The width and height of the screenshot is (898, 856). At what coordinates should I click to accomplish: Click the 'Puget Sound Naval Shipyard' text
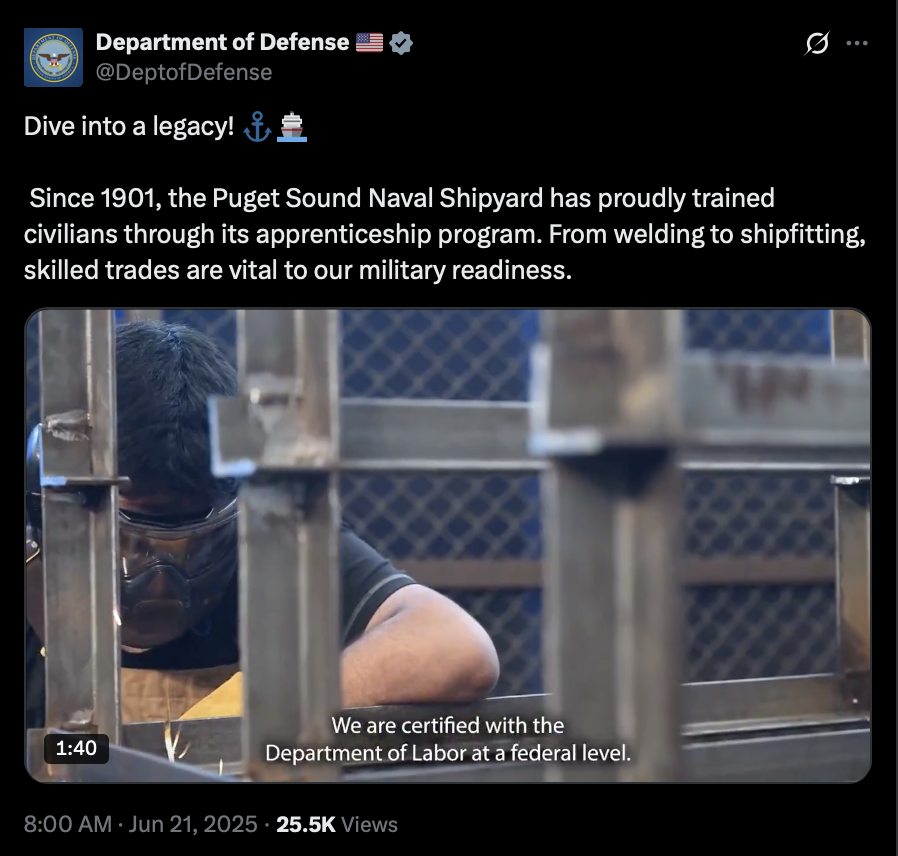(x=377, y=198)
